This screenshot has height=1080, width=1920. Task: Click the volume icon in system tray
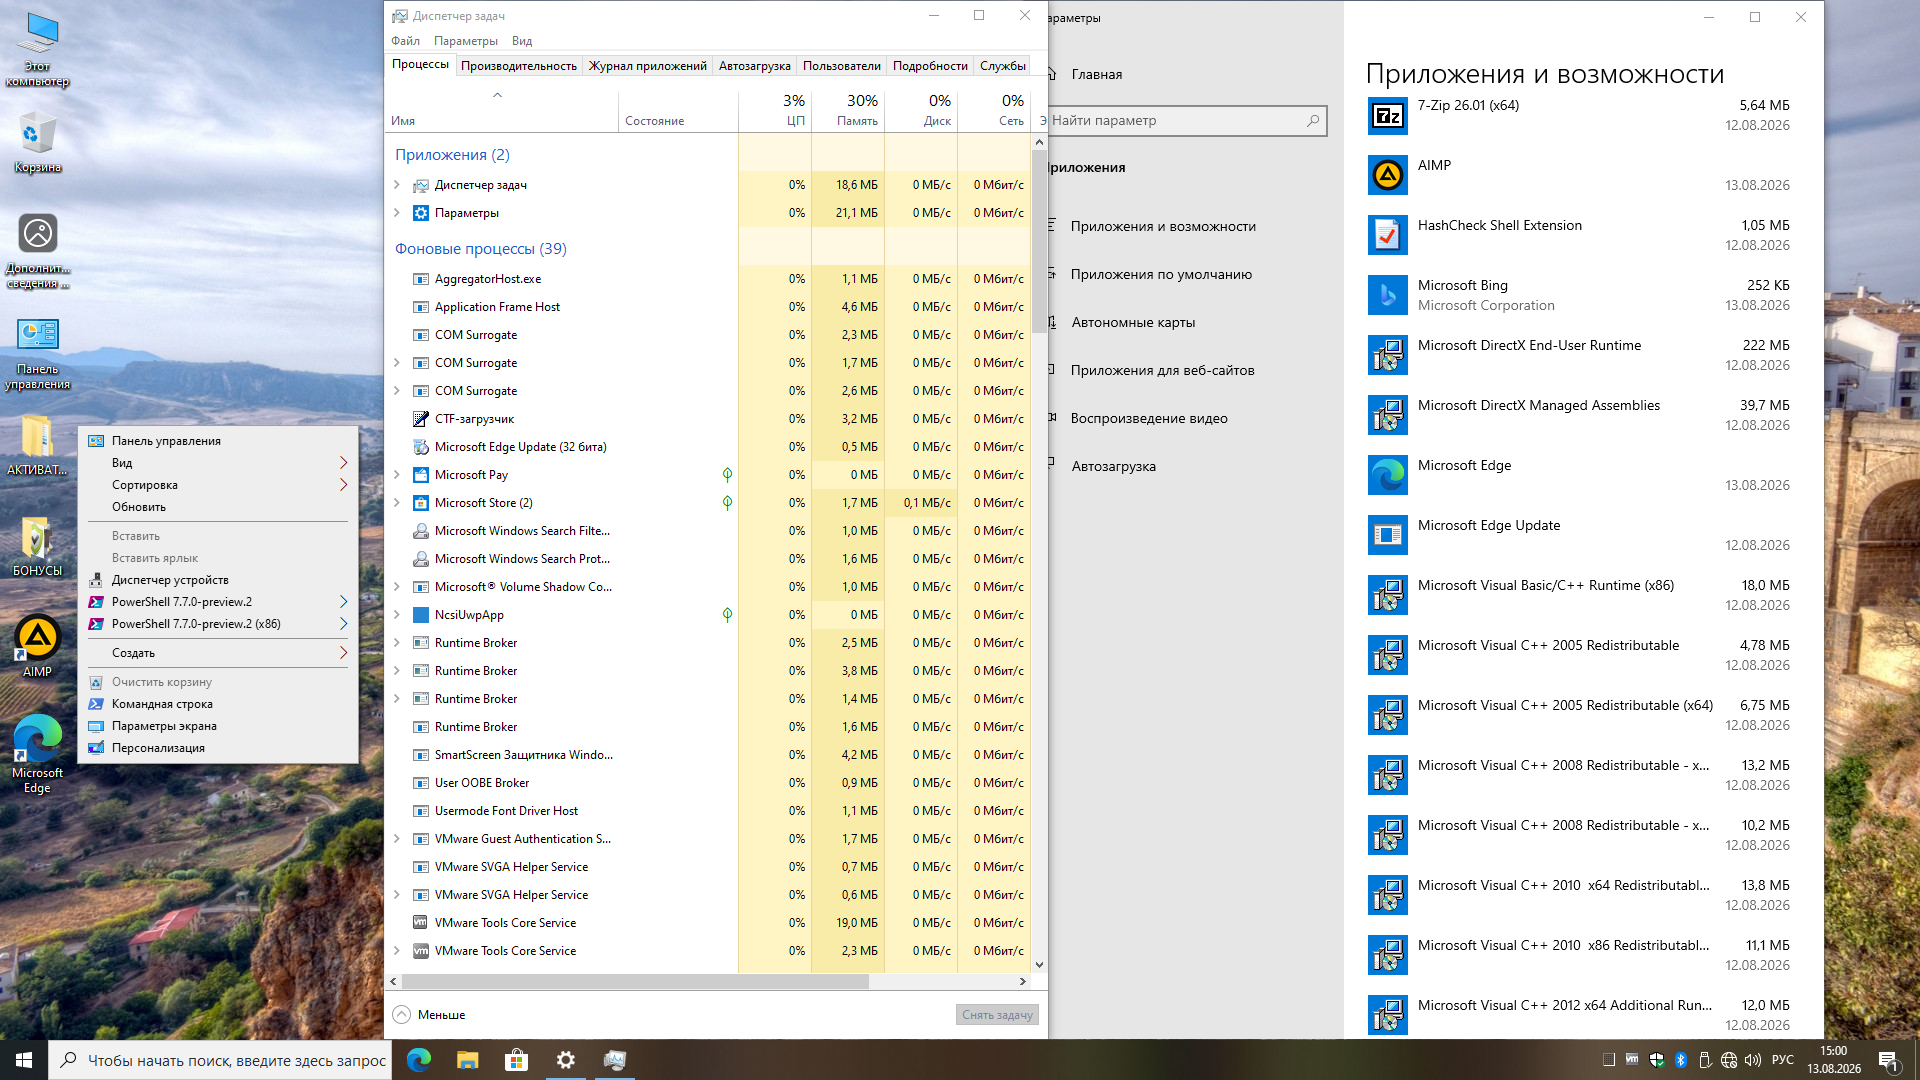pyautogui.click(x=1753, y=1060)
